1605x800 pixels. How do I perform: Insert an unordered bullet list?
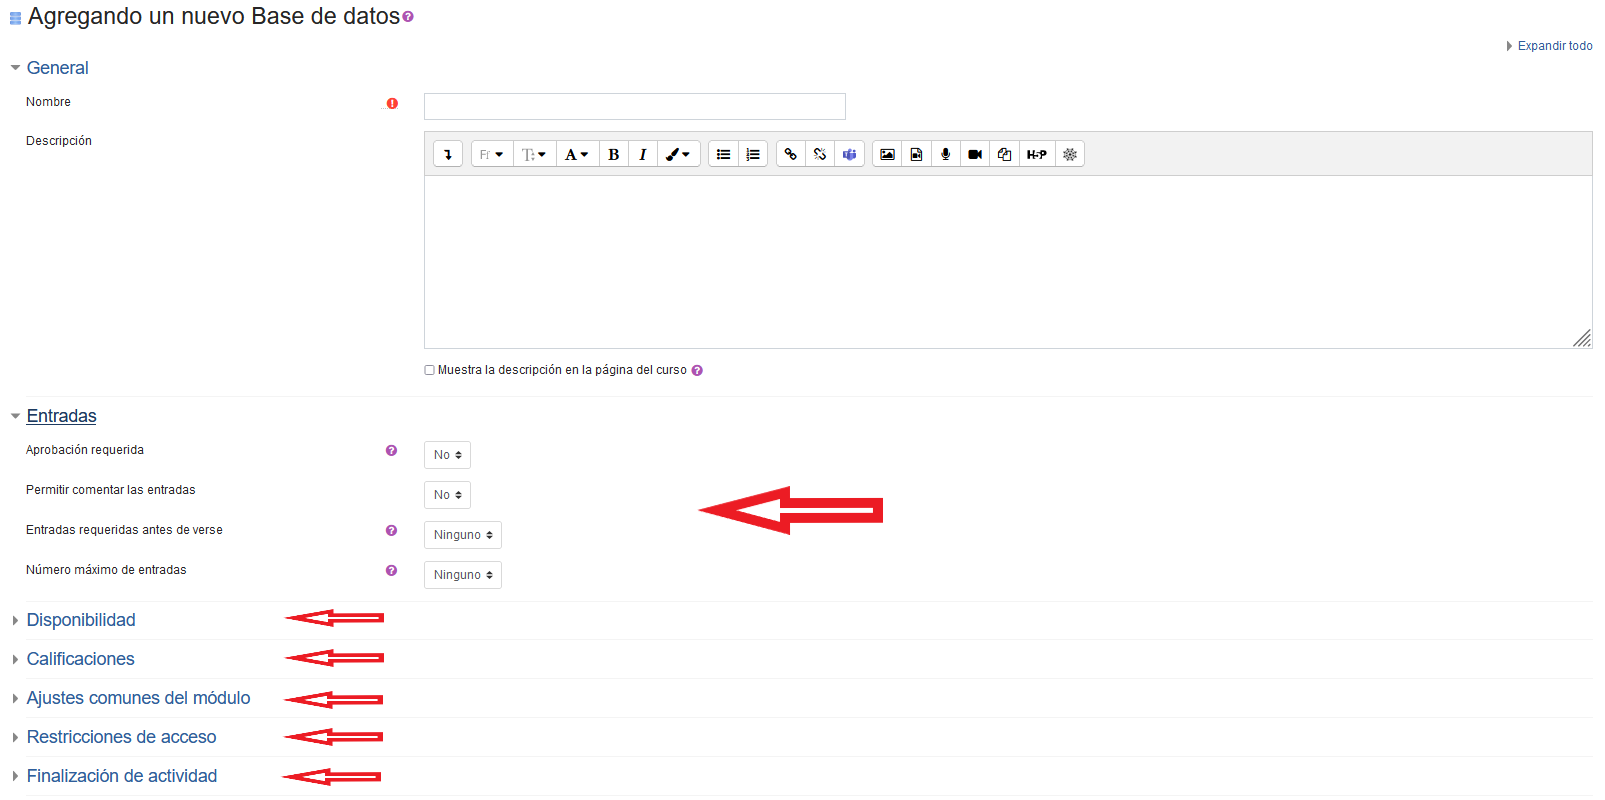[x=723, y=154]
